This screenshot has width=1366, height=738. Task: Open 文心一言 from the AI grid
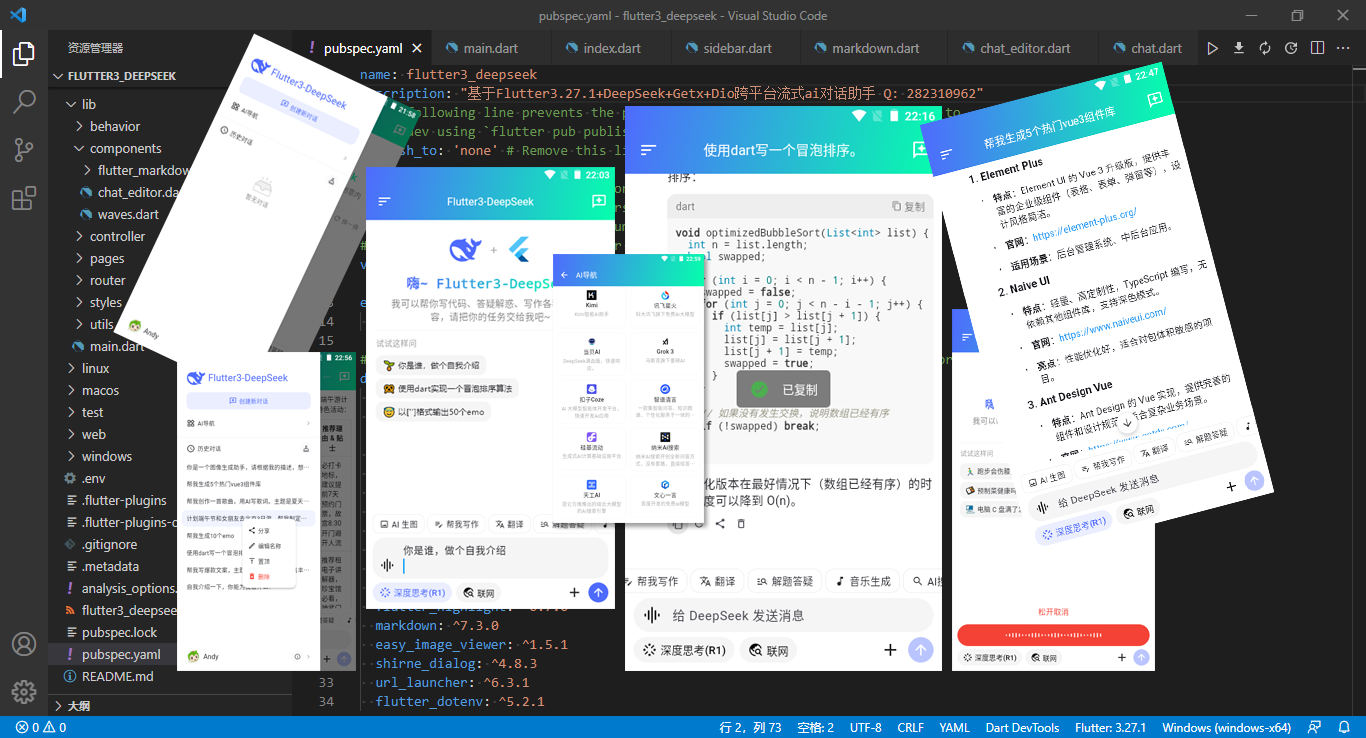(x=664, y=482)
